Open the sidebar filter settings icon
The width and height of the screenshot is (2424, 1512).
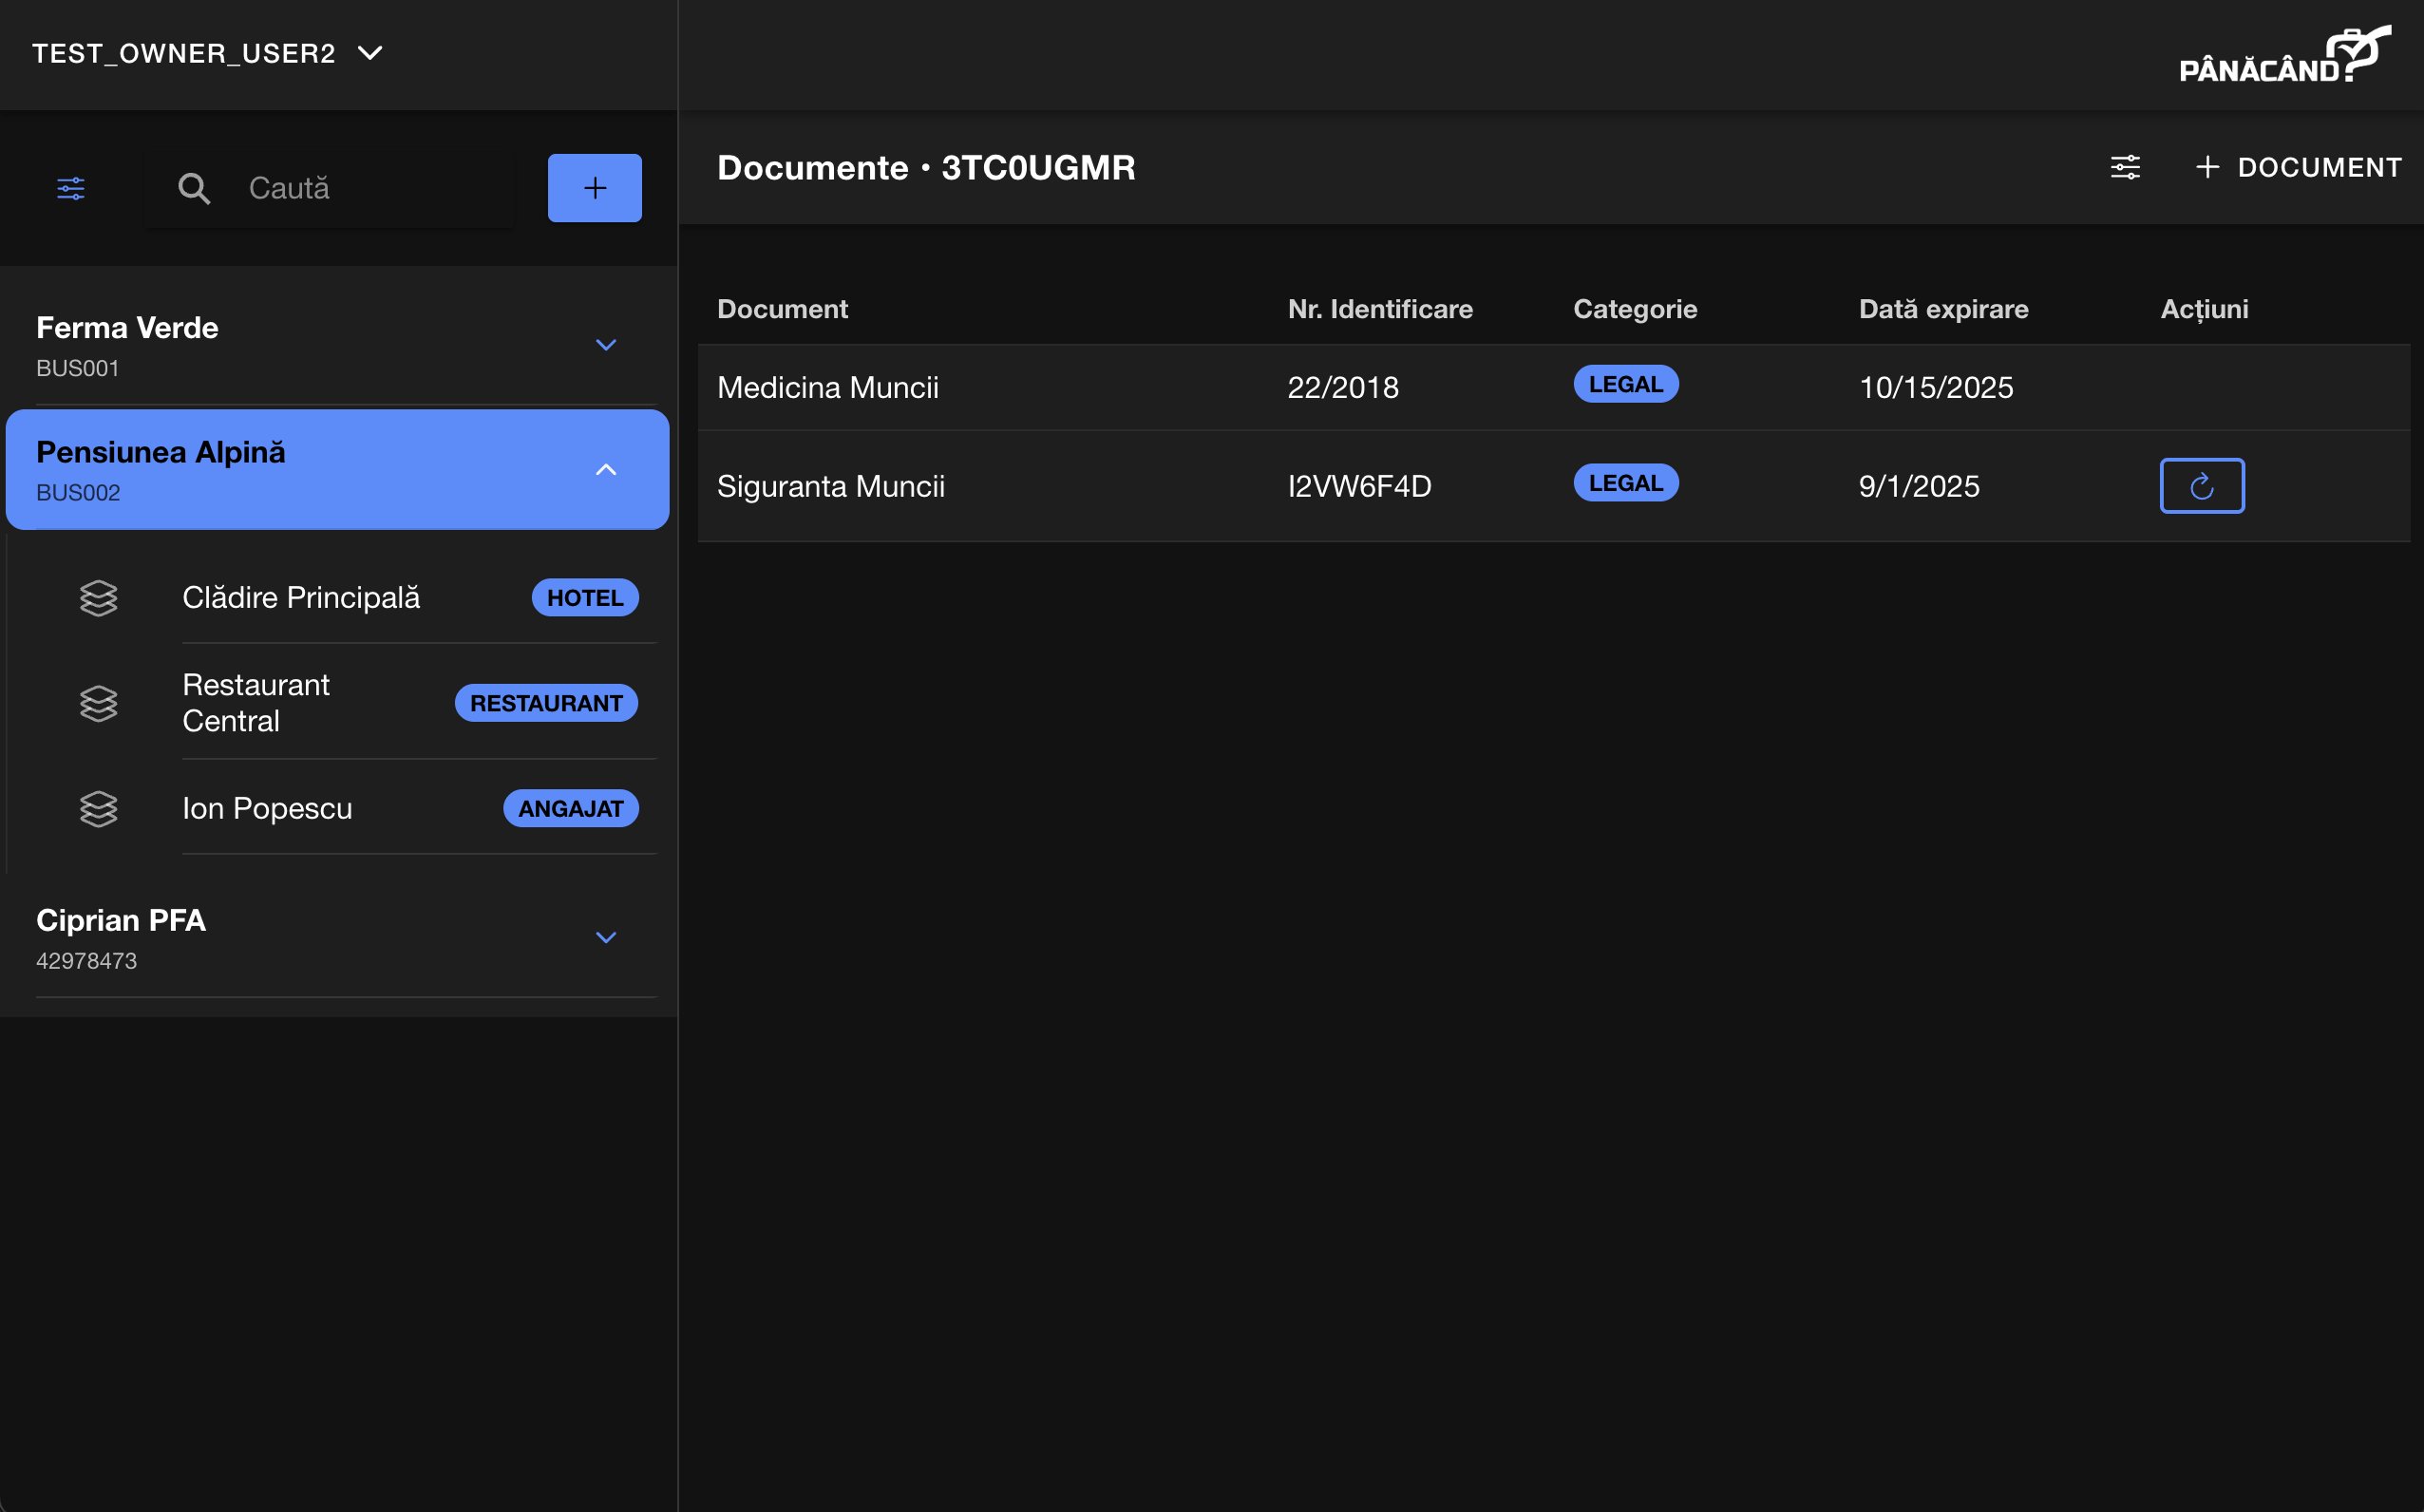[71, 188]
